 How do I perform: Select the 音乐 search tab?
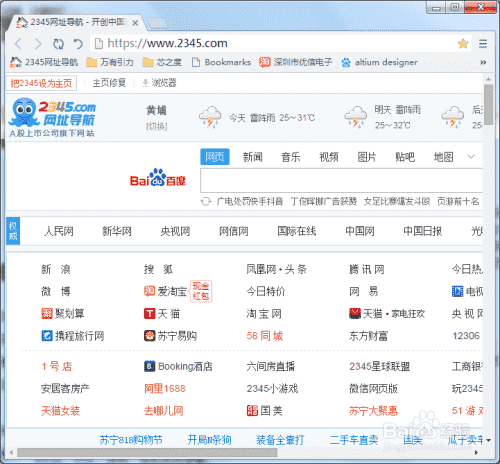pos(291,157)
